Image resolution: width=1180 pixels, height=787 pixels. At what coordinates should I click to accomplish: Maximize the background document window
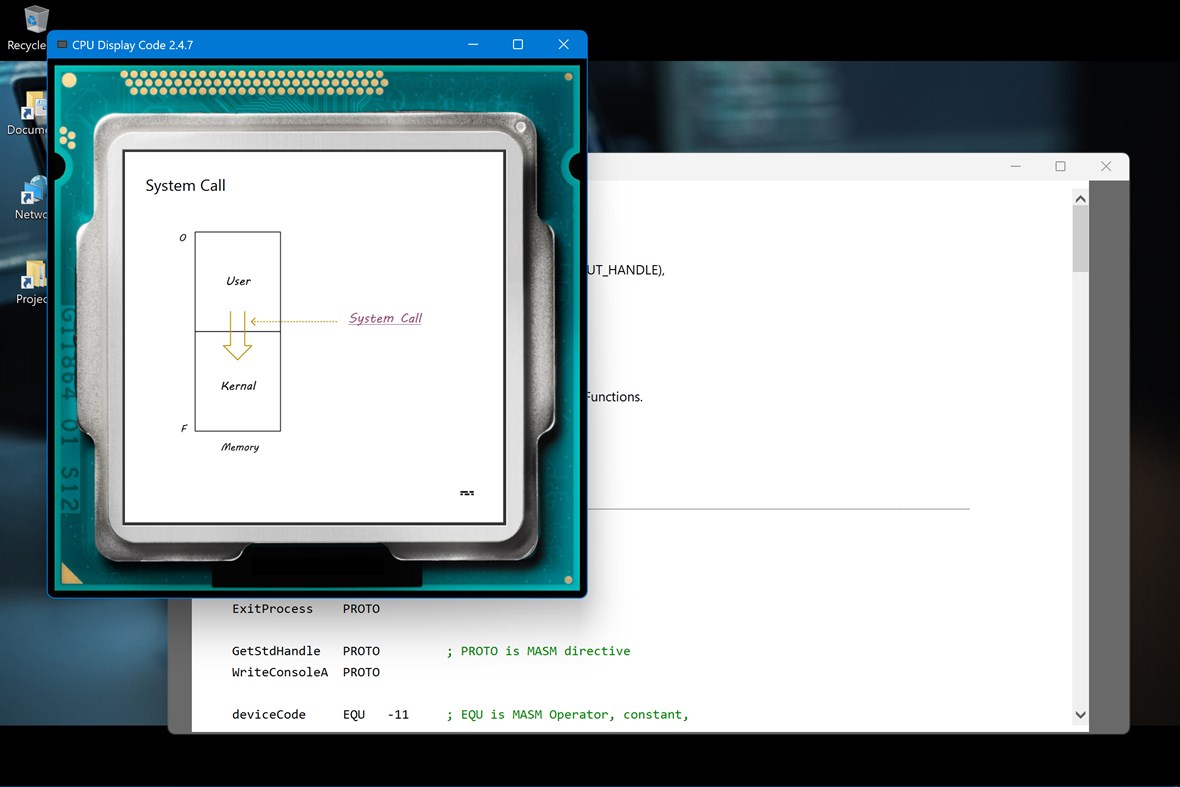click(x=1060, y=166)
